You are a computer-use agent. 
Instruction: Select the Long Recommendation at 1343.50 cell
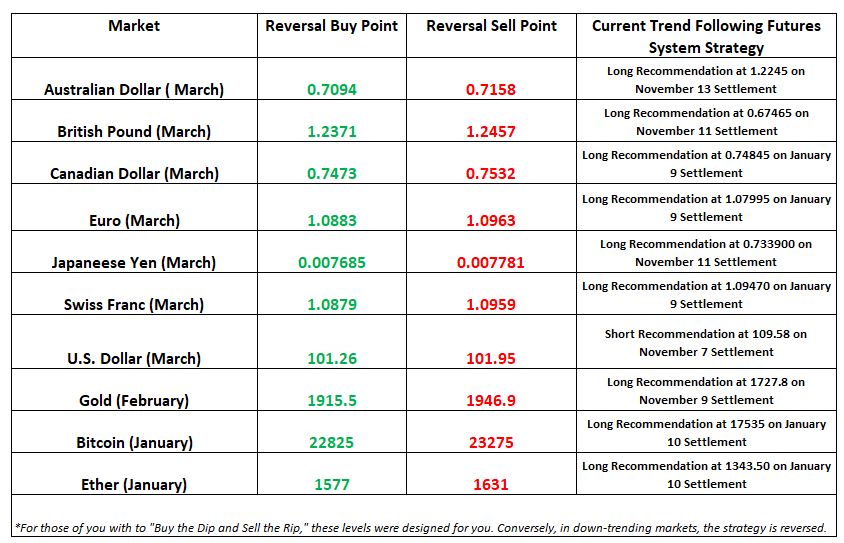pos(706,475)
